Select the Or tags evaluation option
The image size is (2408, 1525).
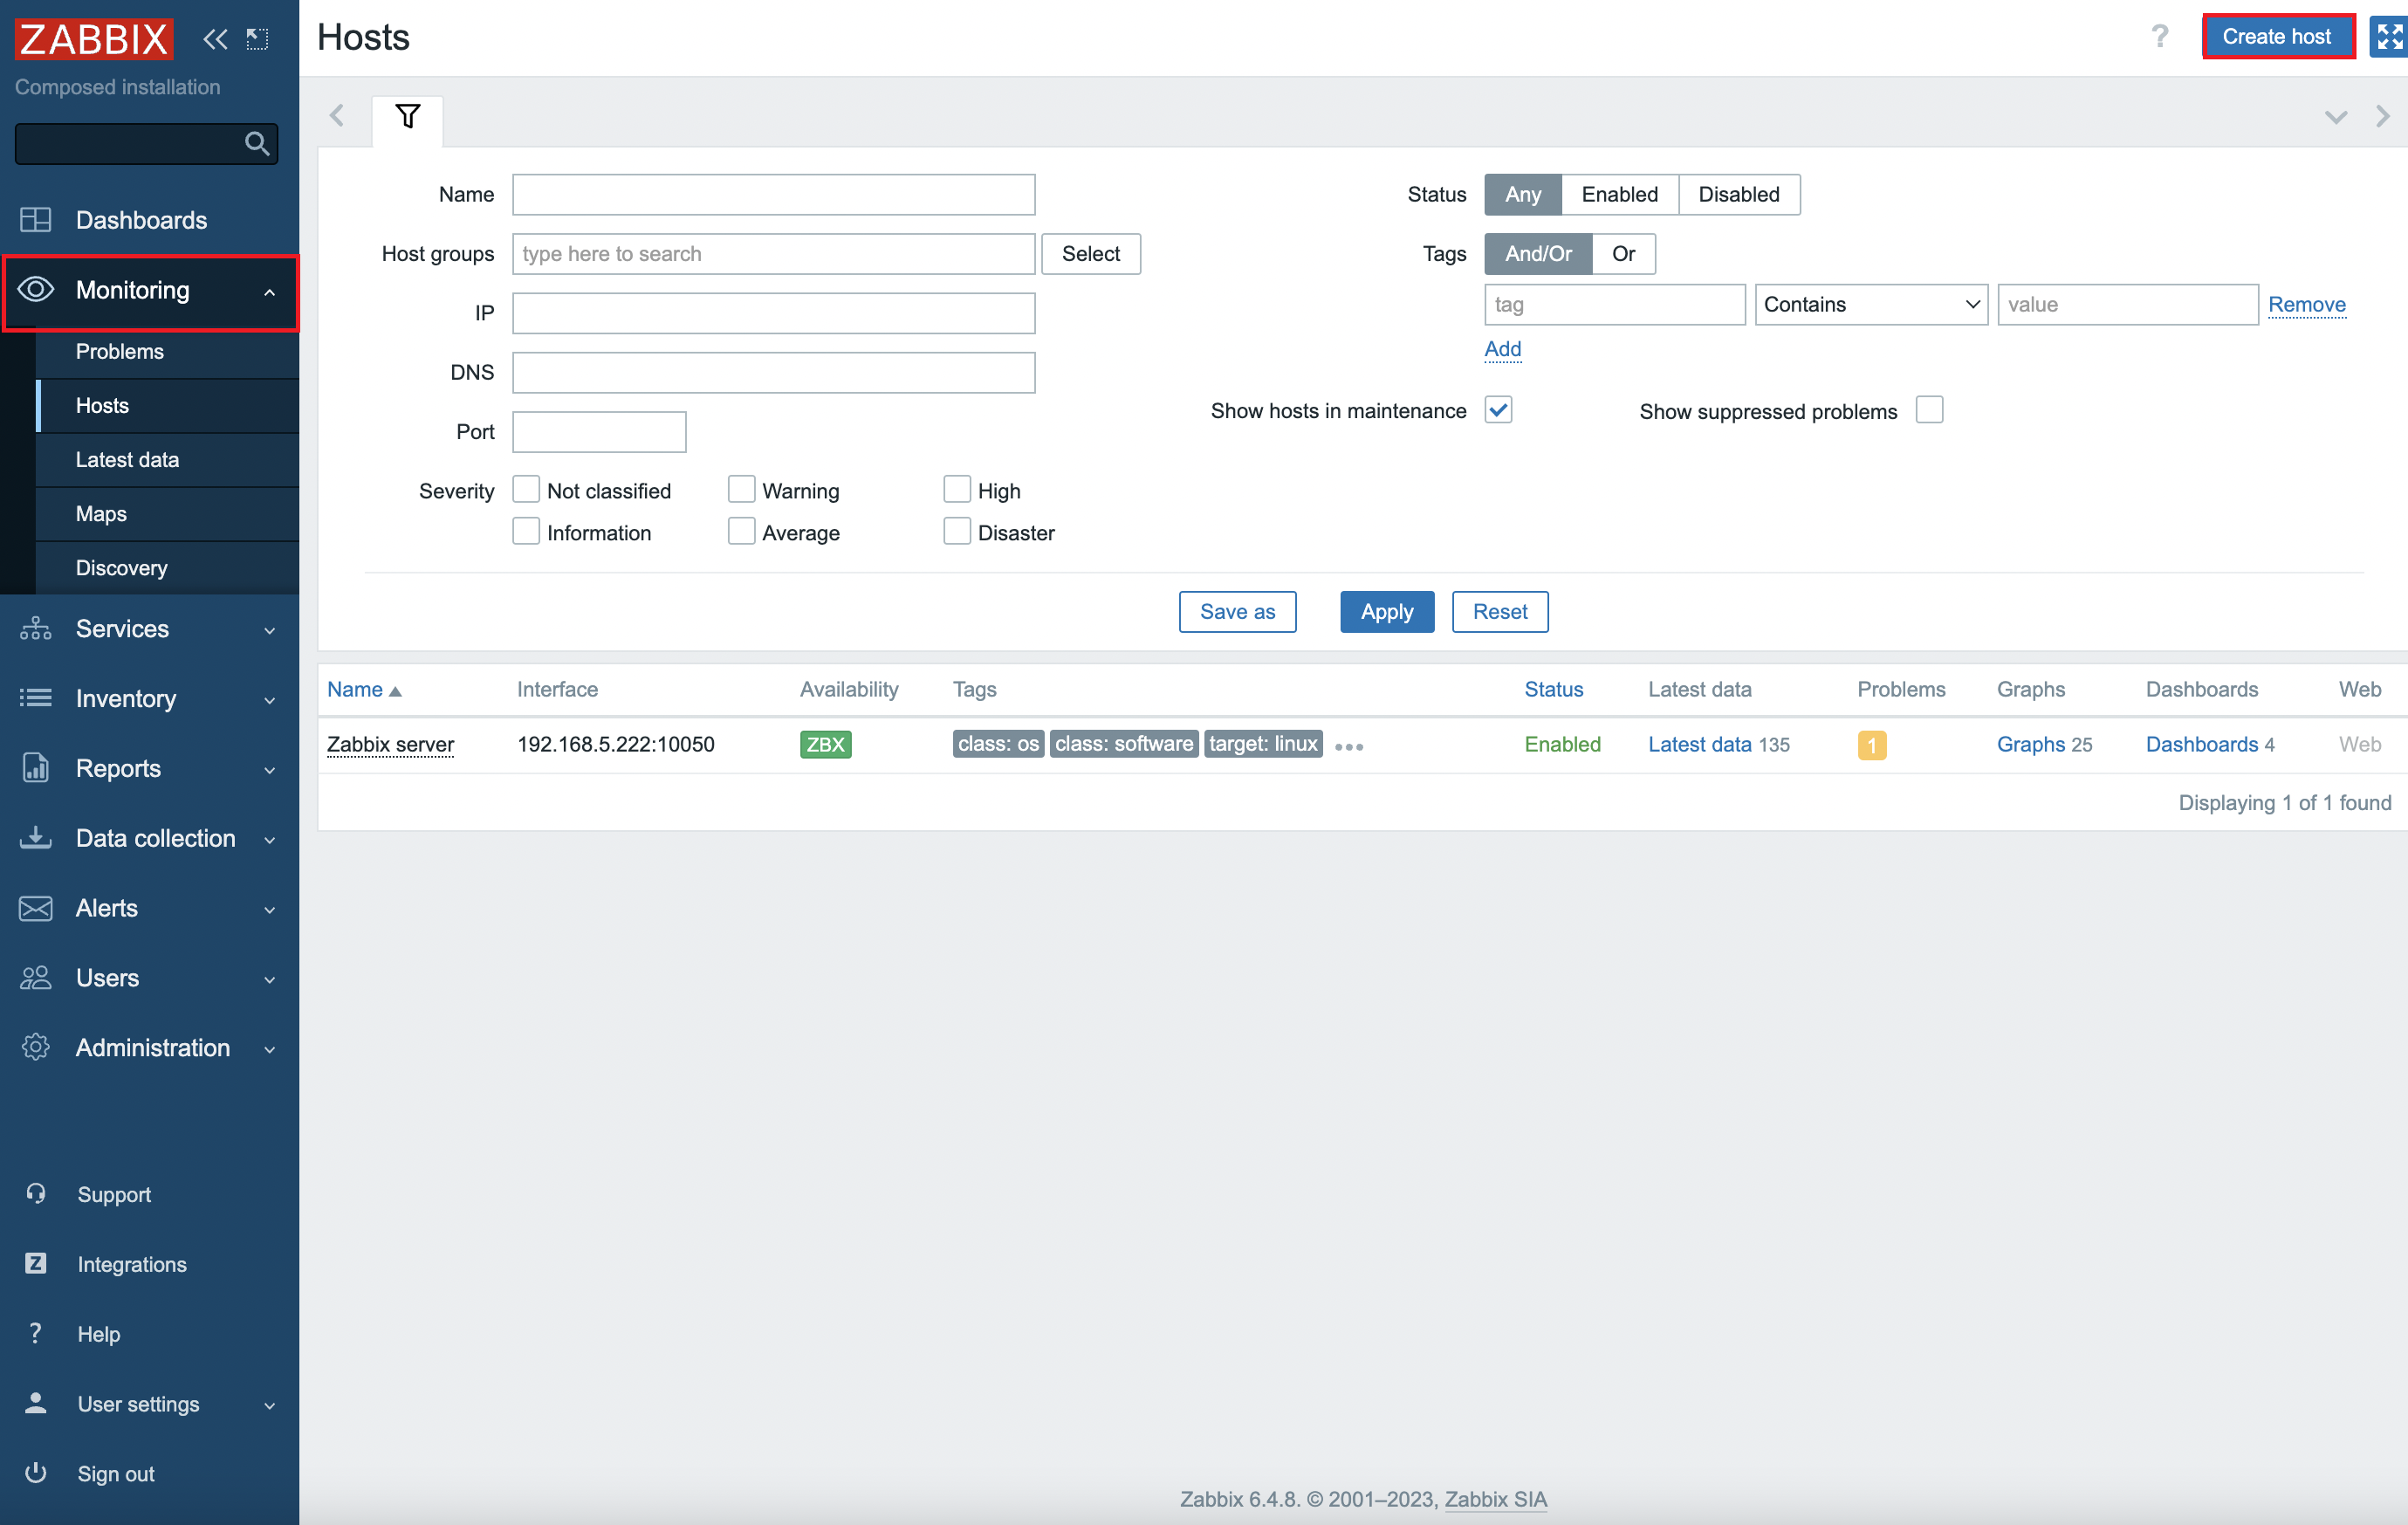[x=1623, y=254]
